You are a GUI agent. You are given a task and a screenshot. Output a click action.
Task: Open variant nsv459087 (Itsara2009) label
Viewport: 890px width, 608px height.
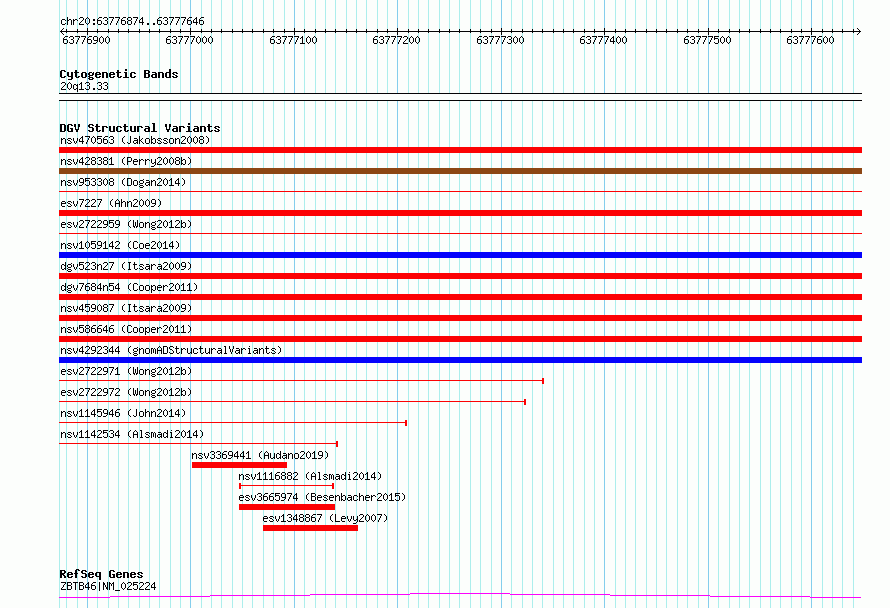126,308
